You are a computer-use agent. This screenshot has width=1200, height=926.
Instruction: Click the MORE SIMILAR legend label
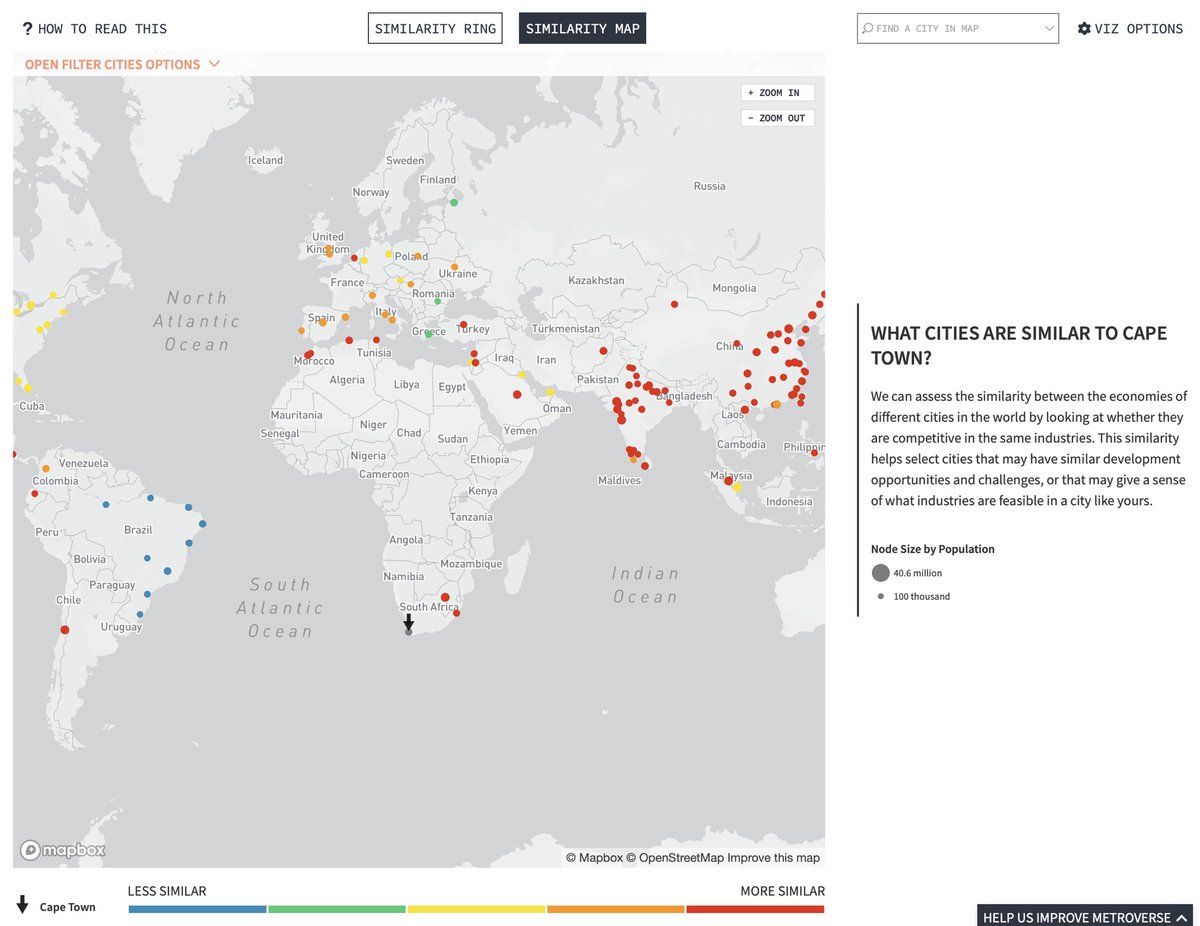point(783,891)
